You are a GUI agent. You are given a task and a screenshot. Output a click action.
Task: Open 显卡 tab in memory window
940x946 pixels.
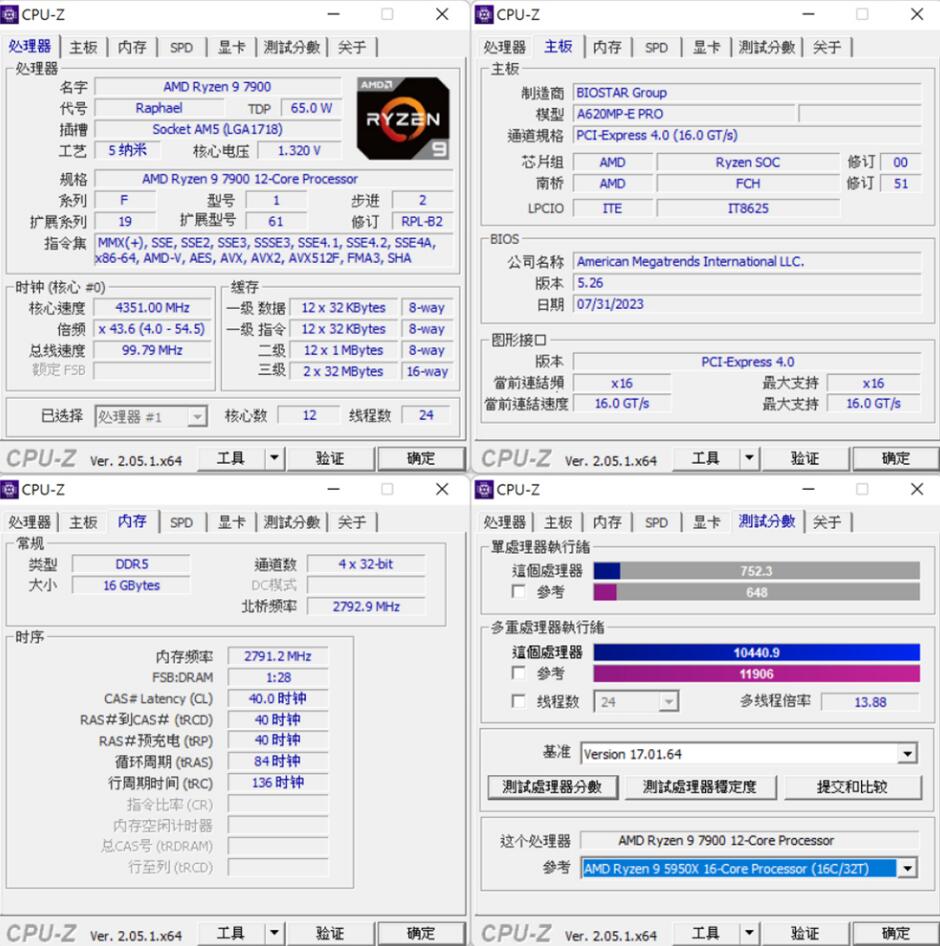[x=232, y=522]
